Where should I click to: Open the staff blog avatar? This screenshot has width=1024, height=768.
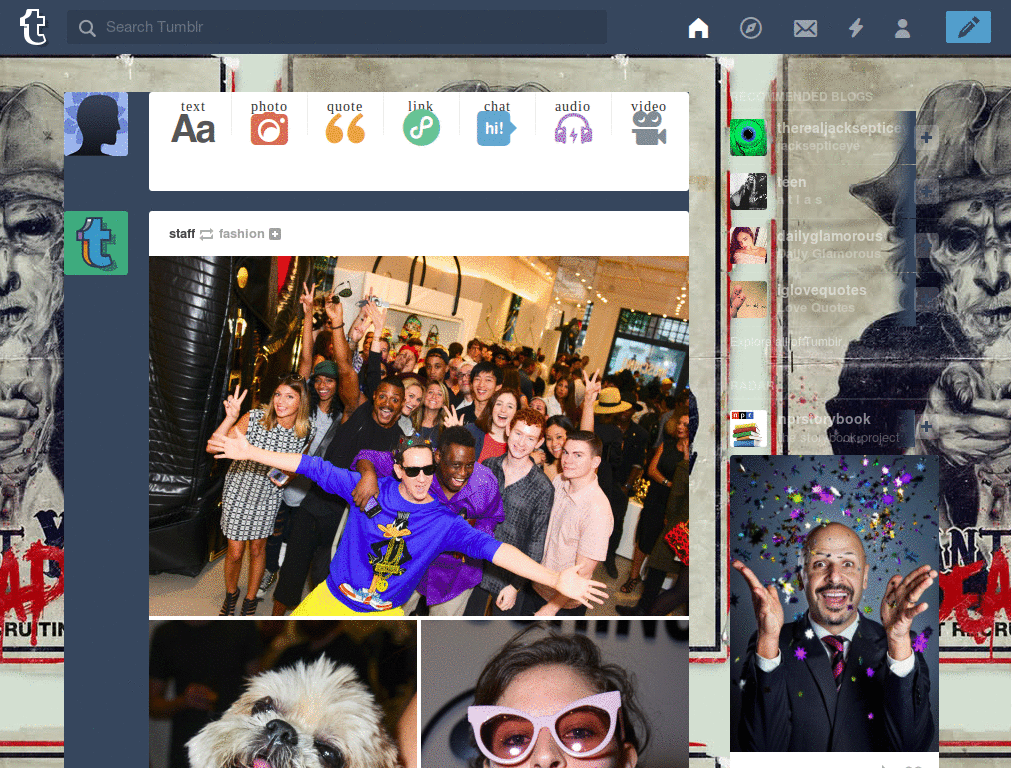(x=96, y=243)
